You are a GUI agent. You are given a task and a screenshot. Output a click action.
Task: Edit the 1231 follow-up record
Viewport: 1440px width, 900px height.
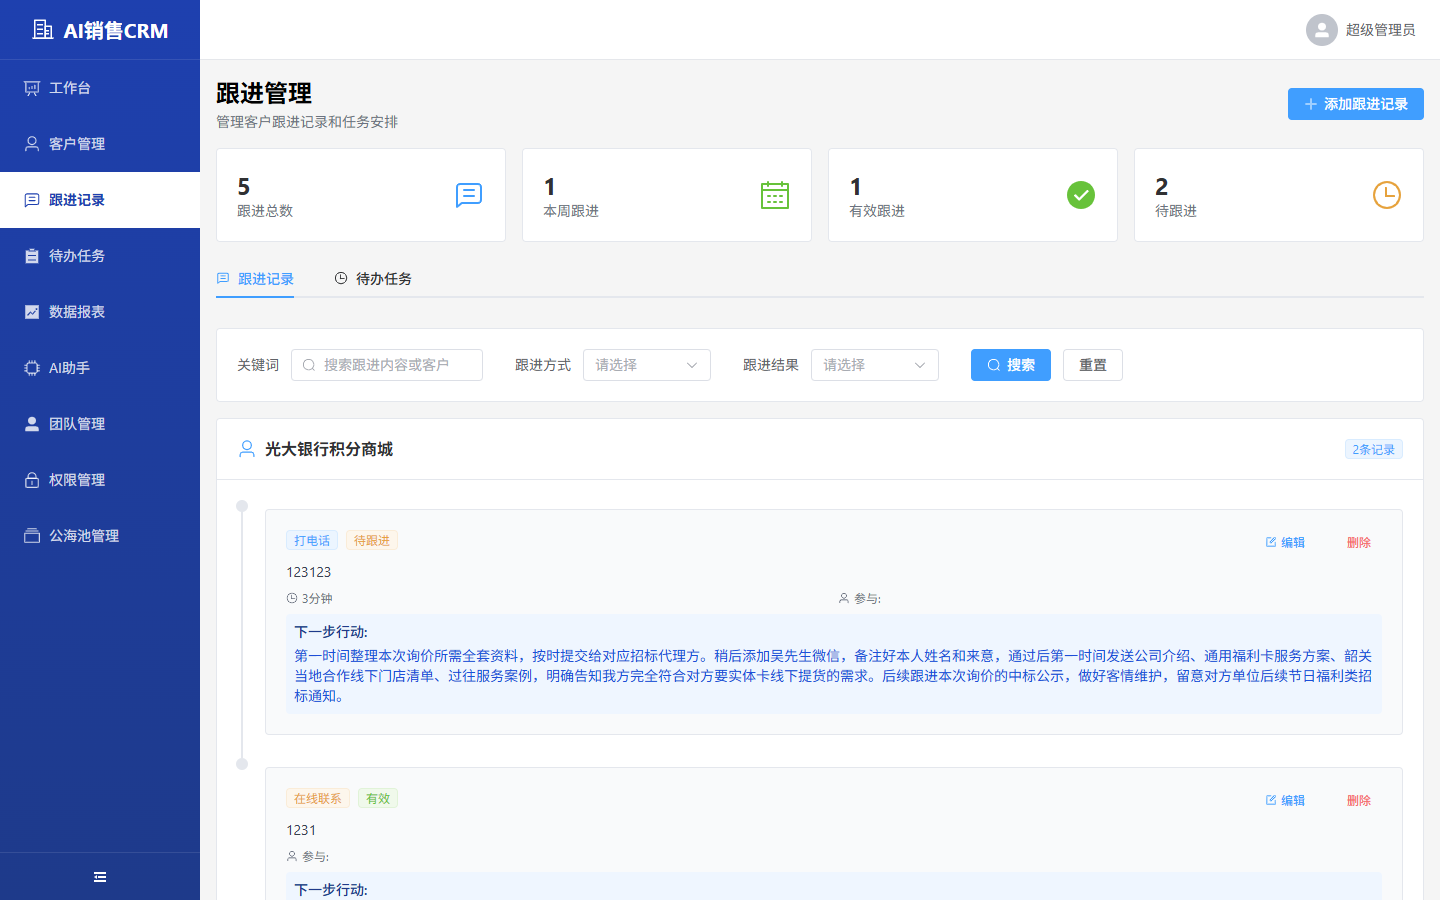click(1285, 800)
